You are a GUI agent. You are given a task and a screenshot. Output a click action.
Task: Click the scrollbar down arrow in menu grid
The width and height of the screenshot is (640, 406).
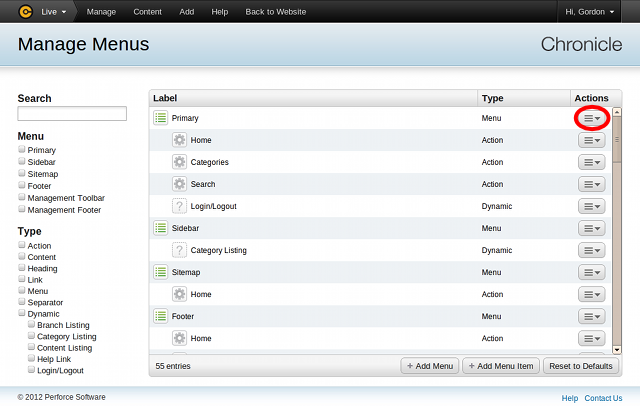coord(617,350)
